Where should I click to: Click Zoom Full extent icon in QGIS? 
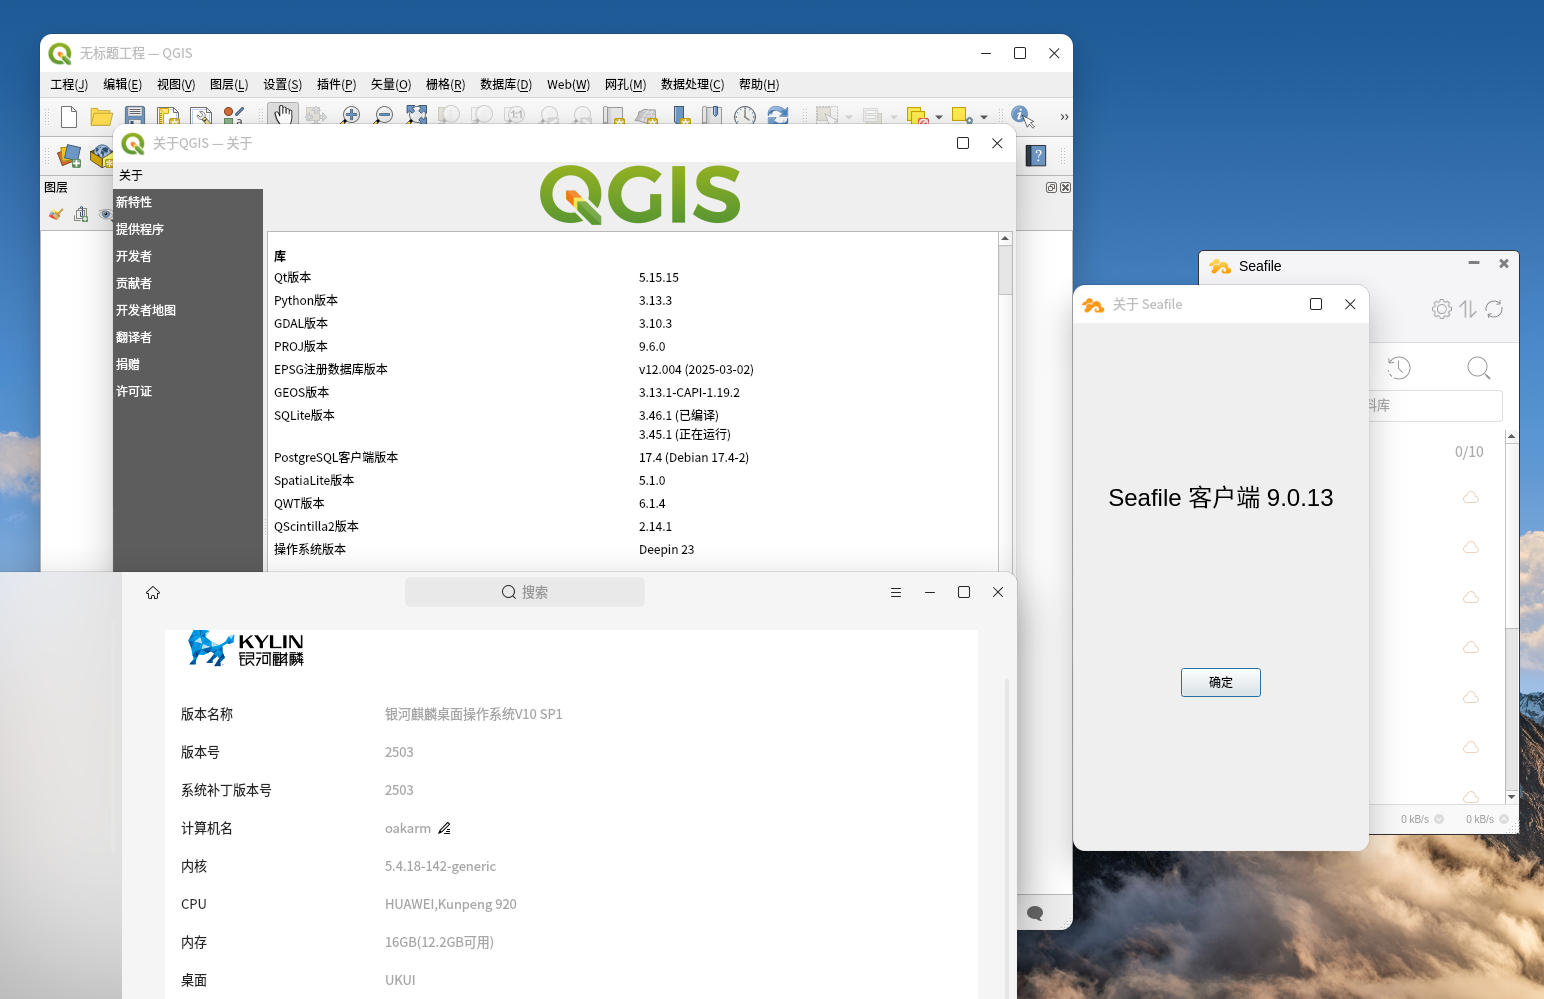416,116
